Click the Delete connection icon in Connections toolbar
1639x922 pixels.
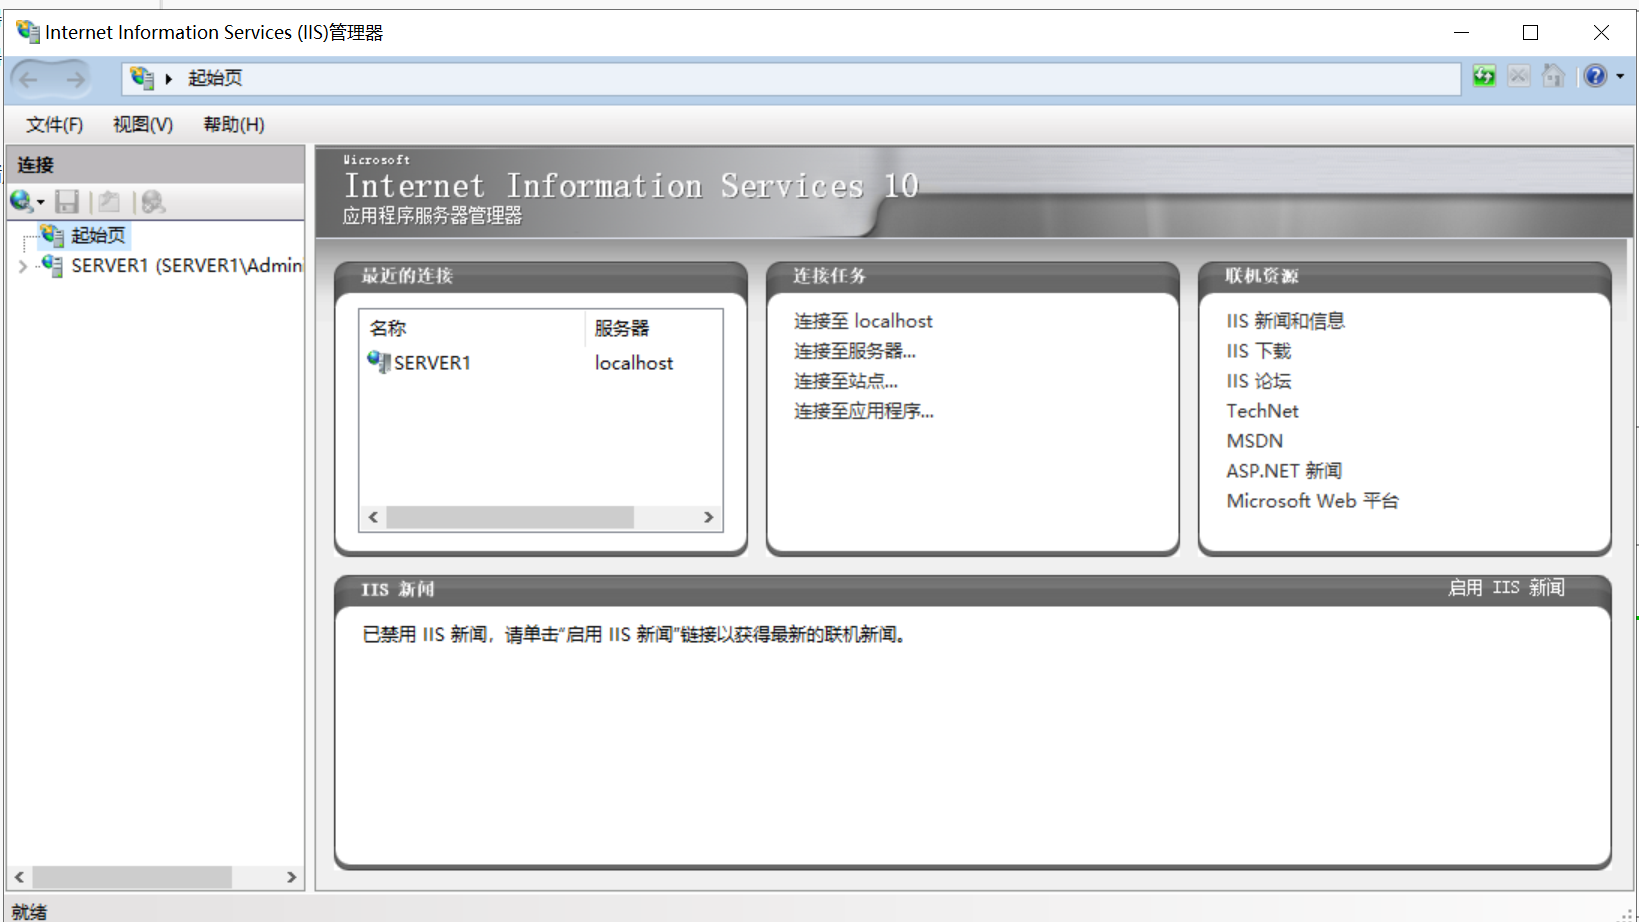[153, 202]
